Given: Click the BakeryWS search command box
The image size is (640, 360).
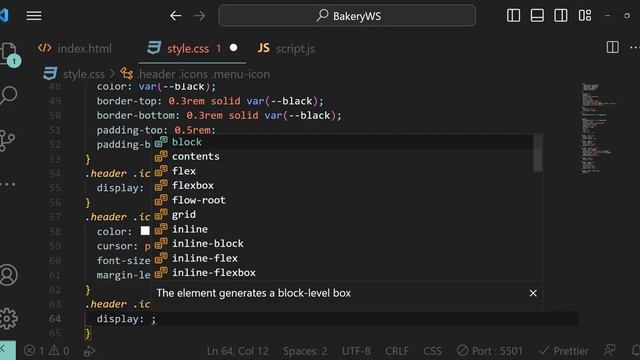Looking at the screenshot, I should click(347, 16).
